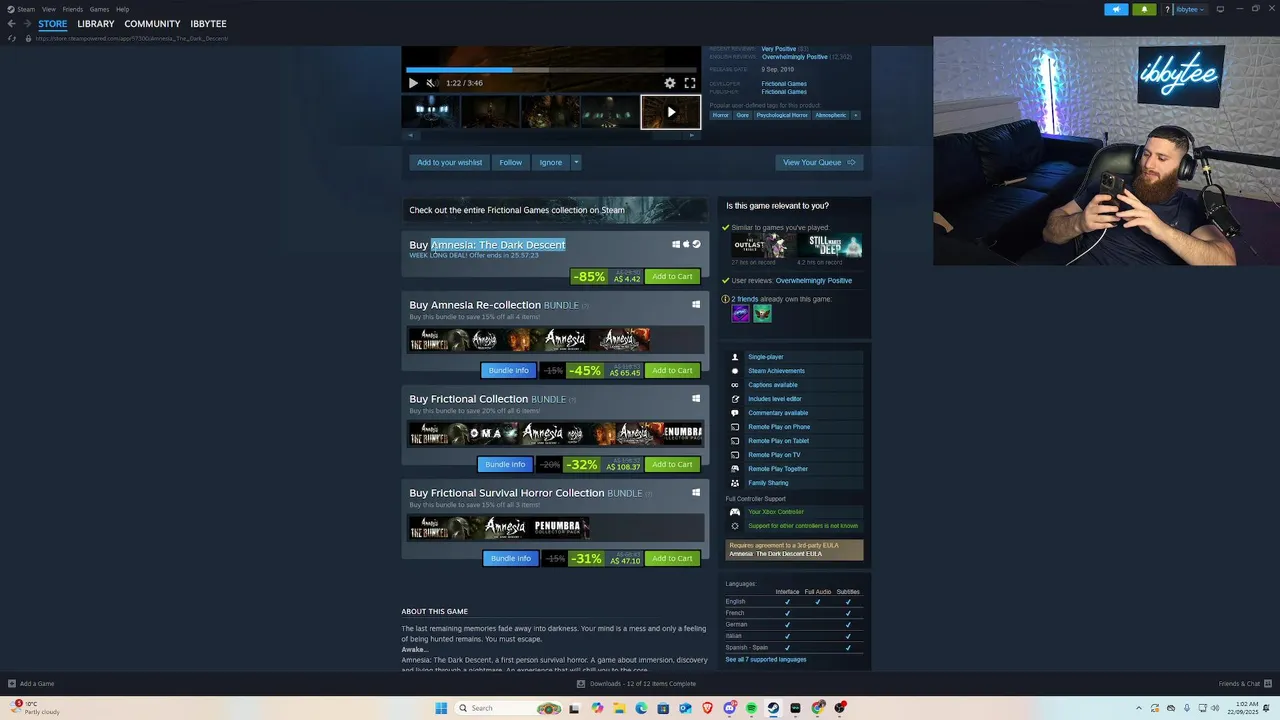Open Remote Play on Phone feature
Viewport: 1280px width, 720px height.
pos(794,427)
